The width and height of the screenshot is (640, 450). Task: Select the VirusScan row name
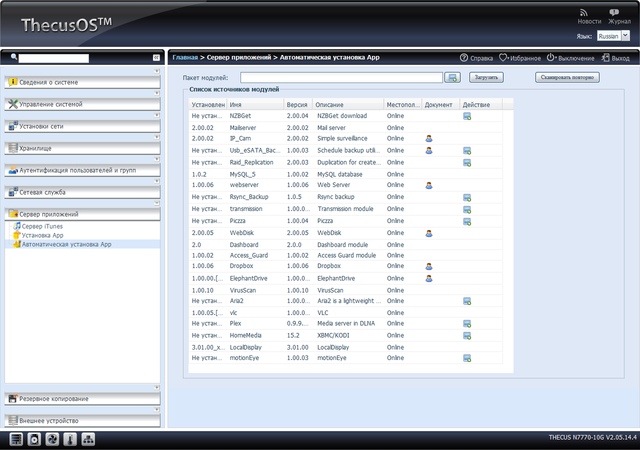pyautogui.click(x=242, y=290)
